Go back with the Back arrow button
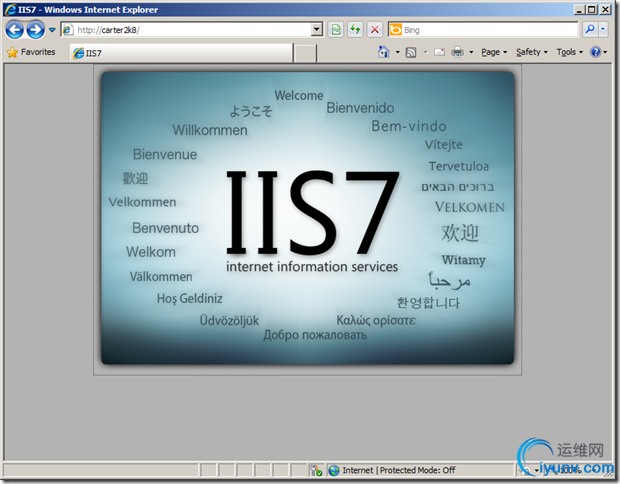This screenshot has height=484, width=620. click(x=15, y=30)
